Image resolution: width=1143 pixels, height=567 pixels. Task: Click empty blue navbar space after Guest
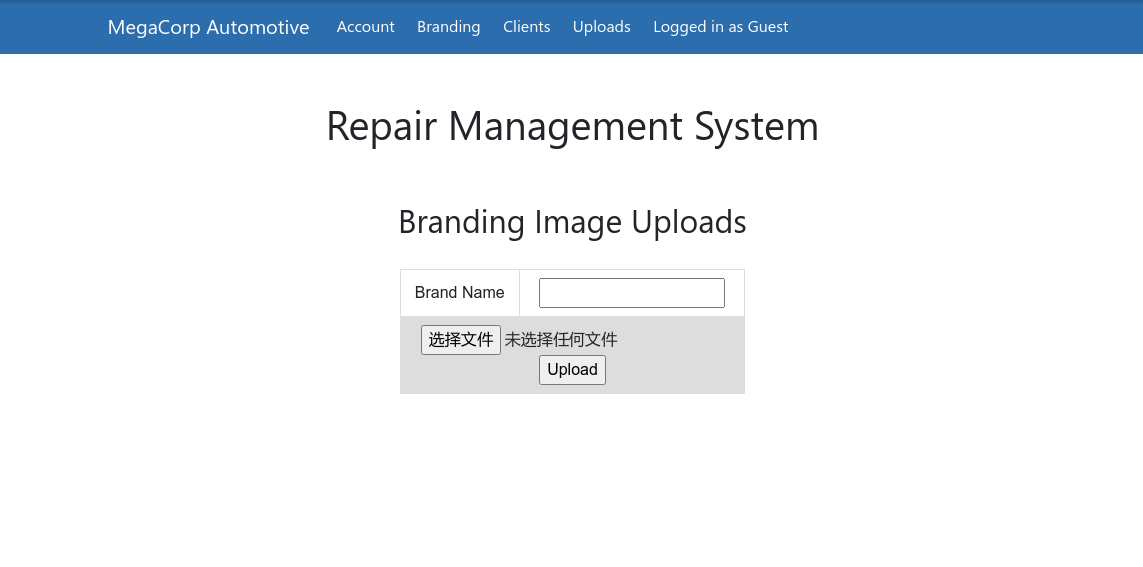pyautogui.click(x=950, y=27)
